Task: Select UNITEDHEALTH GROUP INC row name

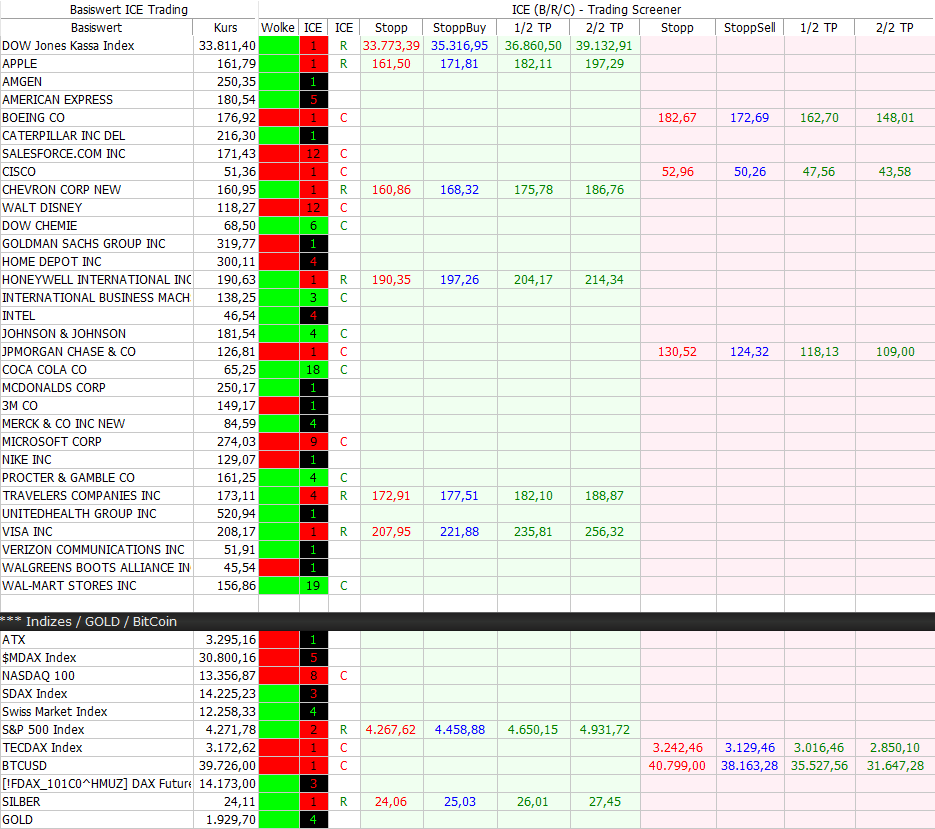Action: [79, 514]
